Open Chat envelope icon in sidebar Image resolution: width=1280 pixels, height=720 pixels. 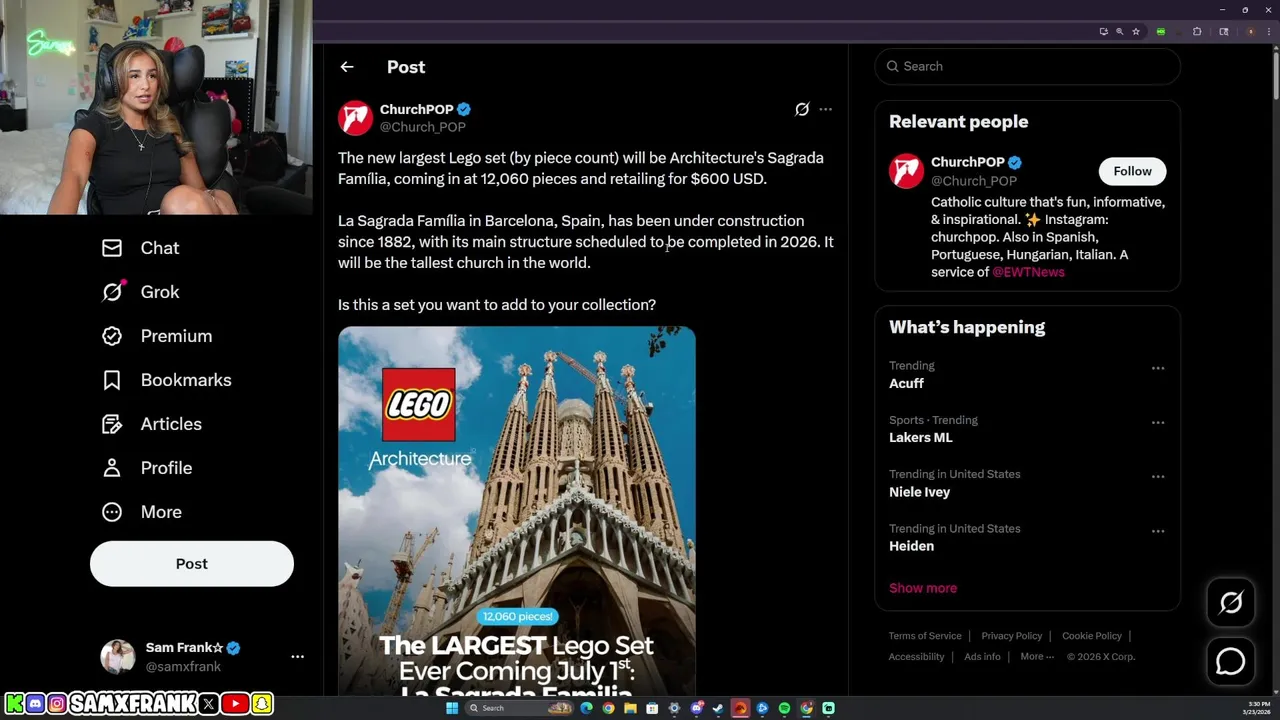112,248
